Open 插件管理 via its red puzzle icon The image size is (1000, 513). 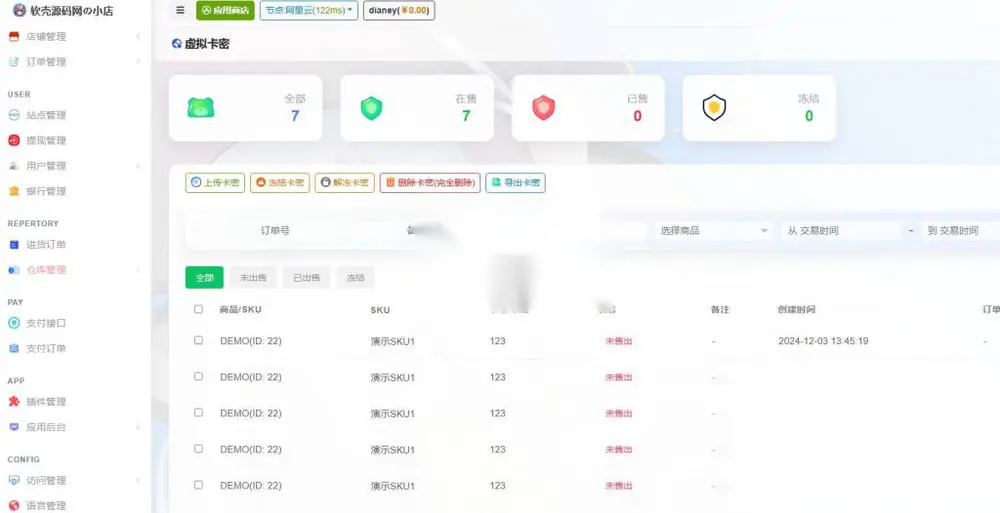tap(14, 401)
